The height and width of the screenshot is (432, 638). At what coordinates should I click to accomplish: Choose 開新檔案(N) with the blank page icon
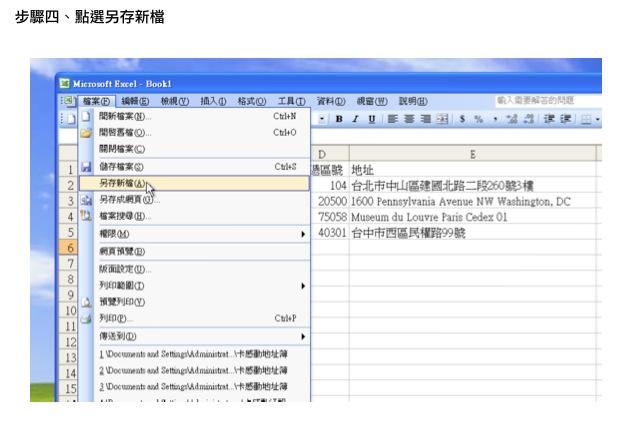tap(194, 116)
